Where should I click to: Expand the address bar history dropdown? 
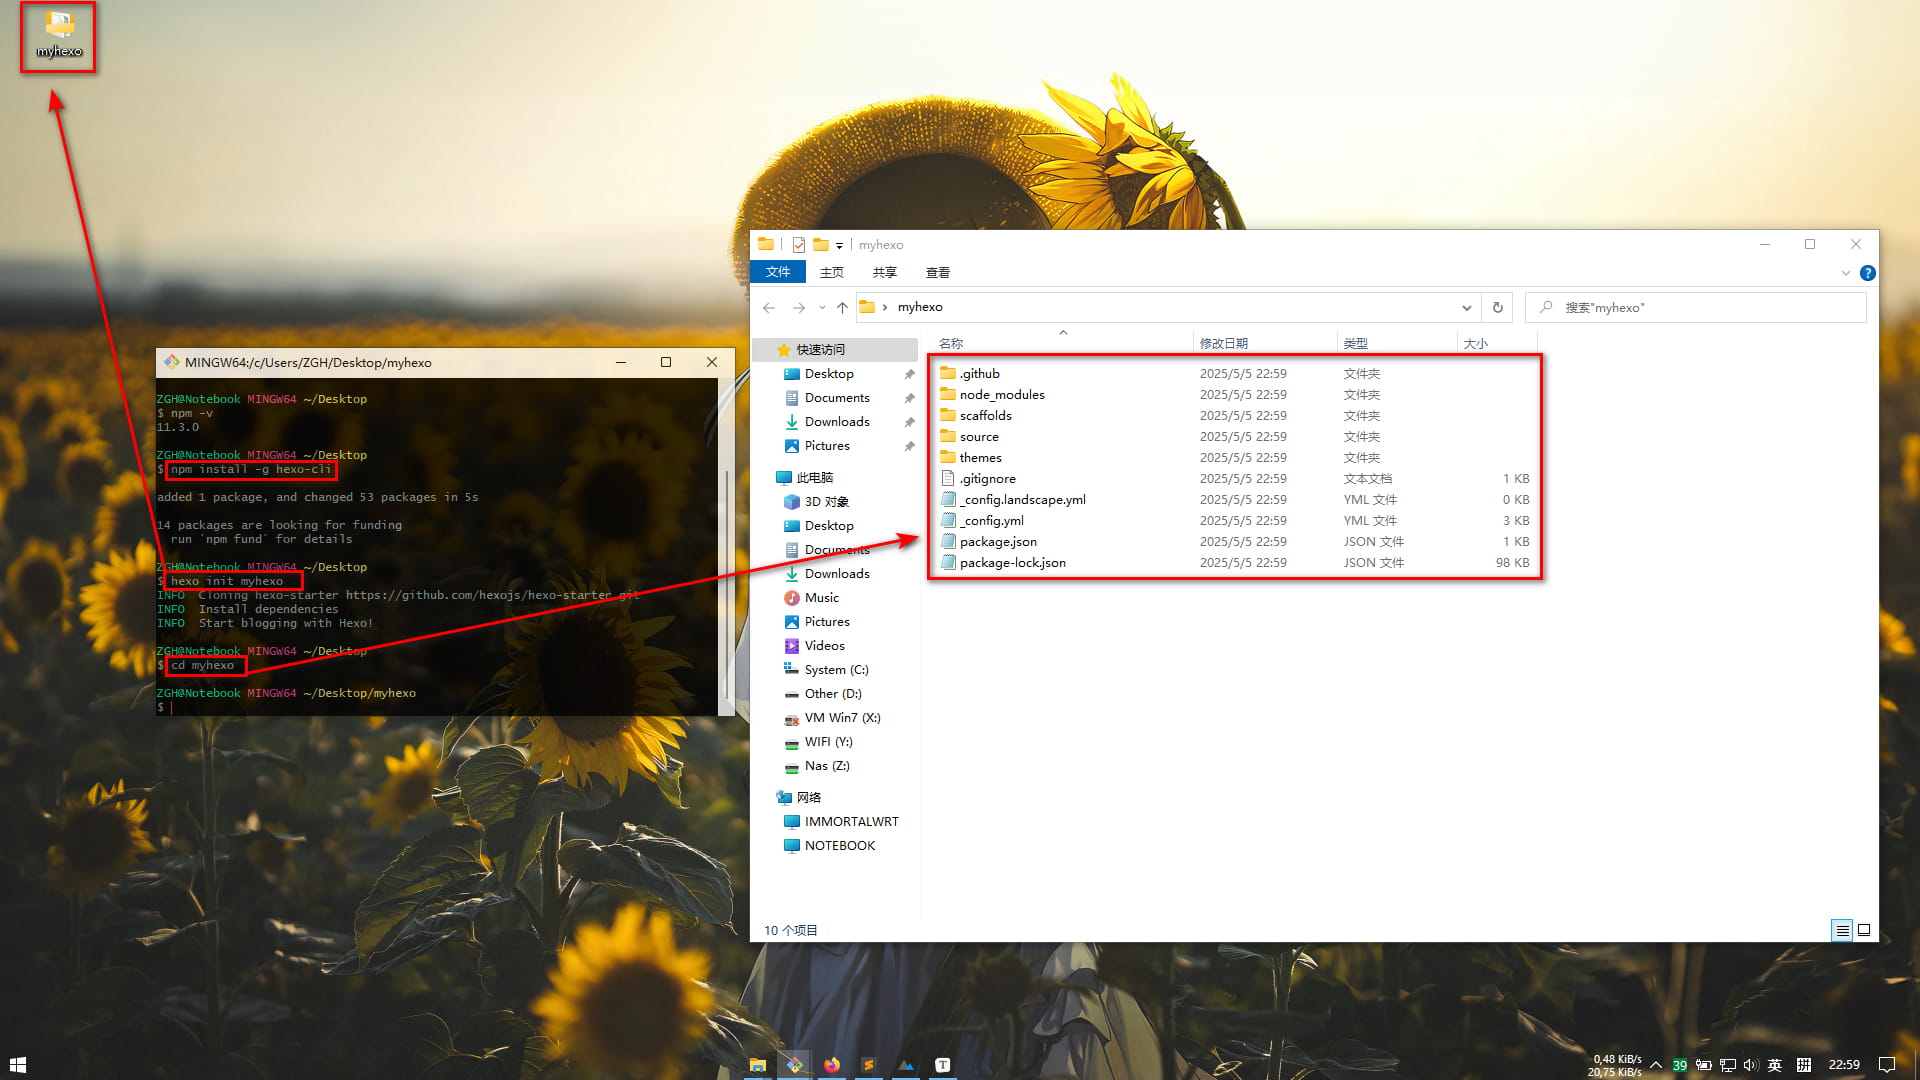(x=1466, y=307)
